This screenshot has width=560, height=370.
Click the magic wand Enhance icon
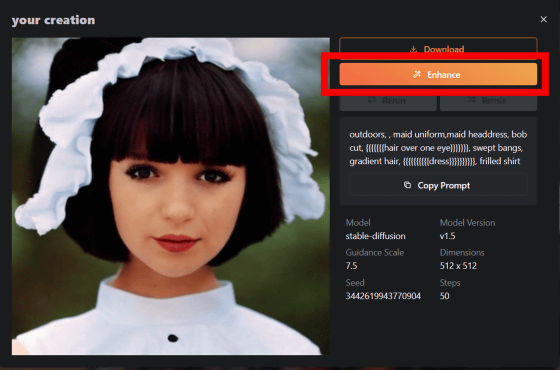pyautogui.click(x=417, y=74)
